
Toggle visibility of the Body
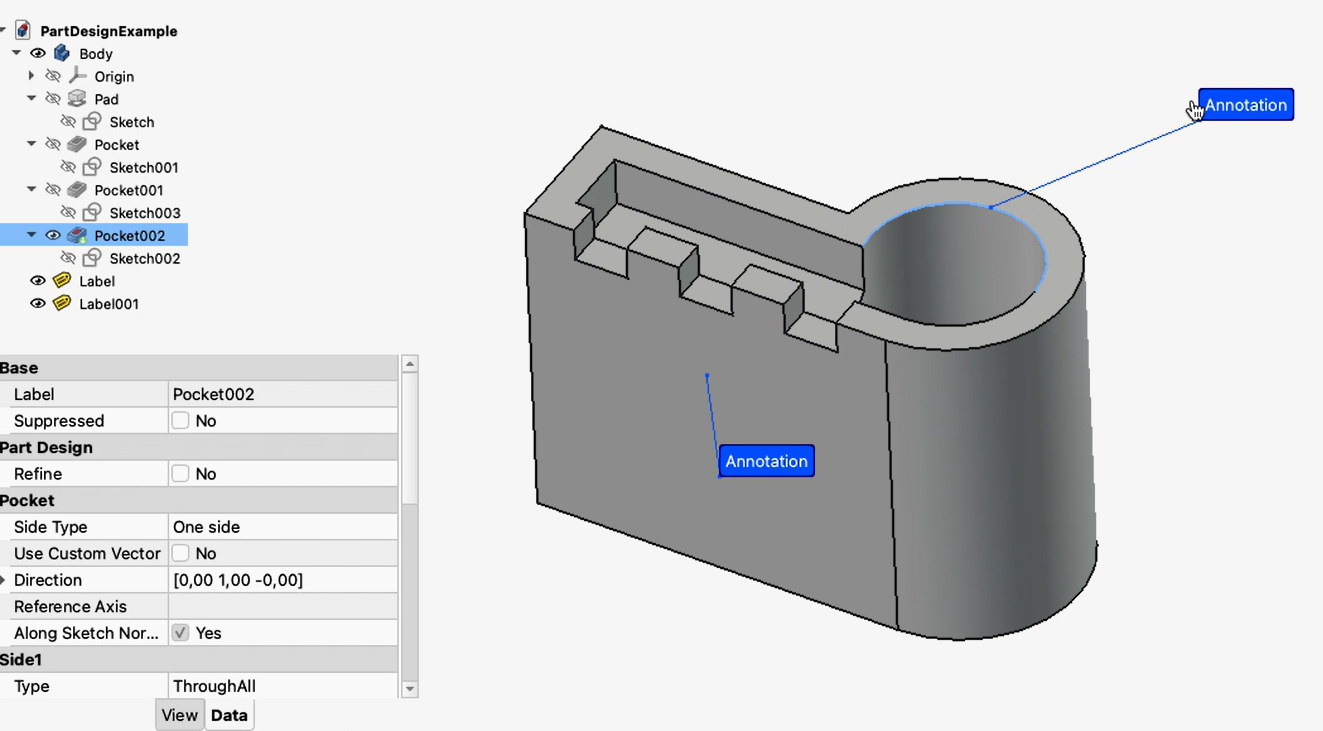point(38,53)
